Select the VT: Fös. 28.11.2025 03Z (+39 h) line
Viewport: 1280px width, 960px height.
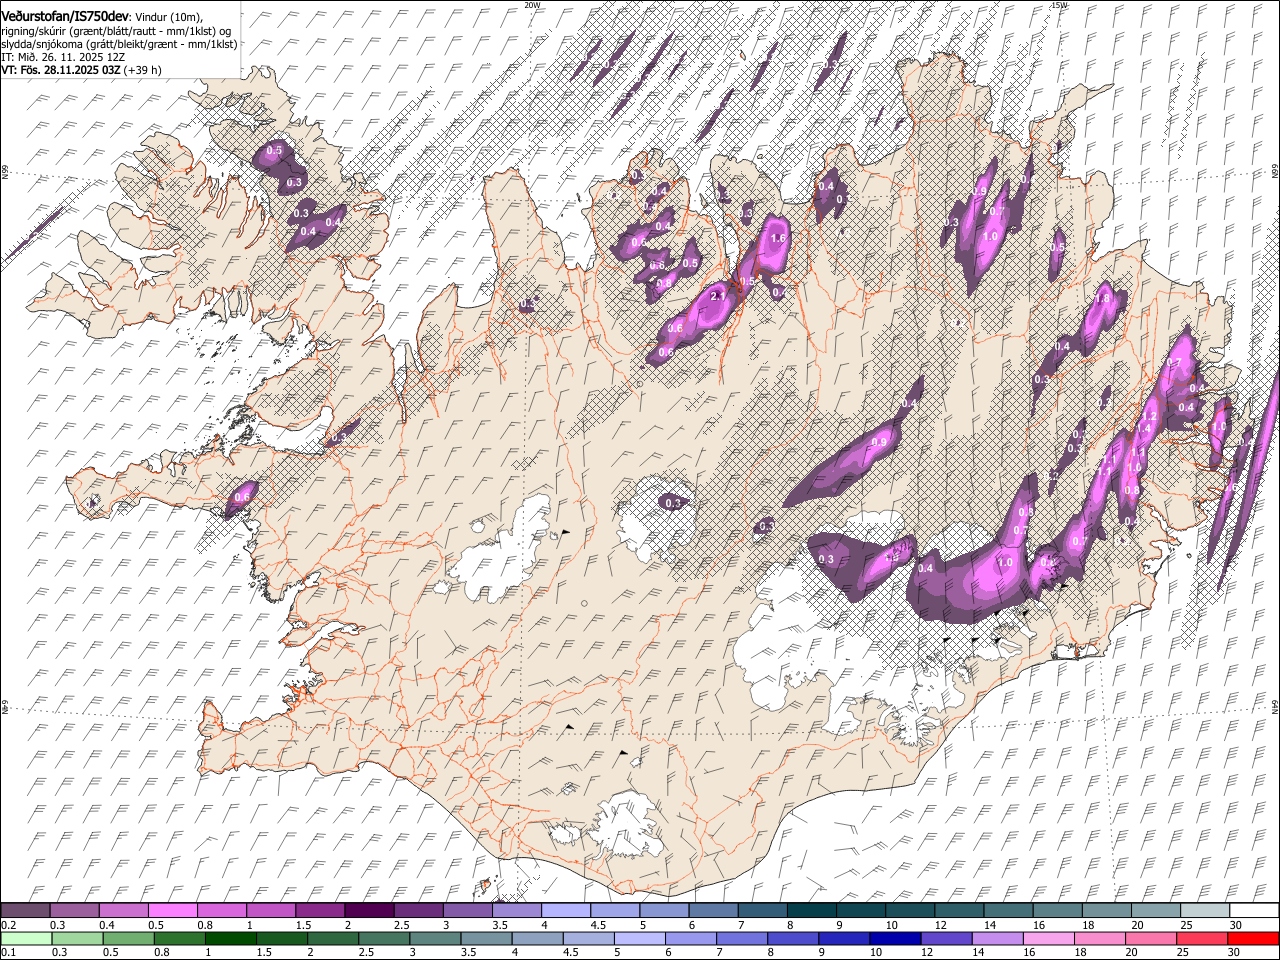(x=81, y=70)
